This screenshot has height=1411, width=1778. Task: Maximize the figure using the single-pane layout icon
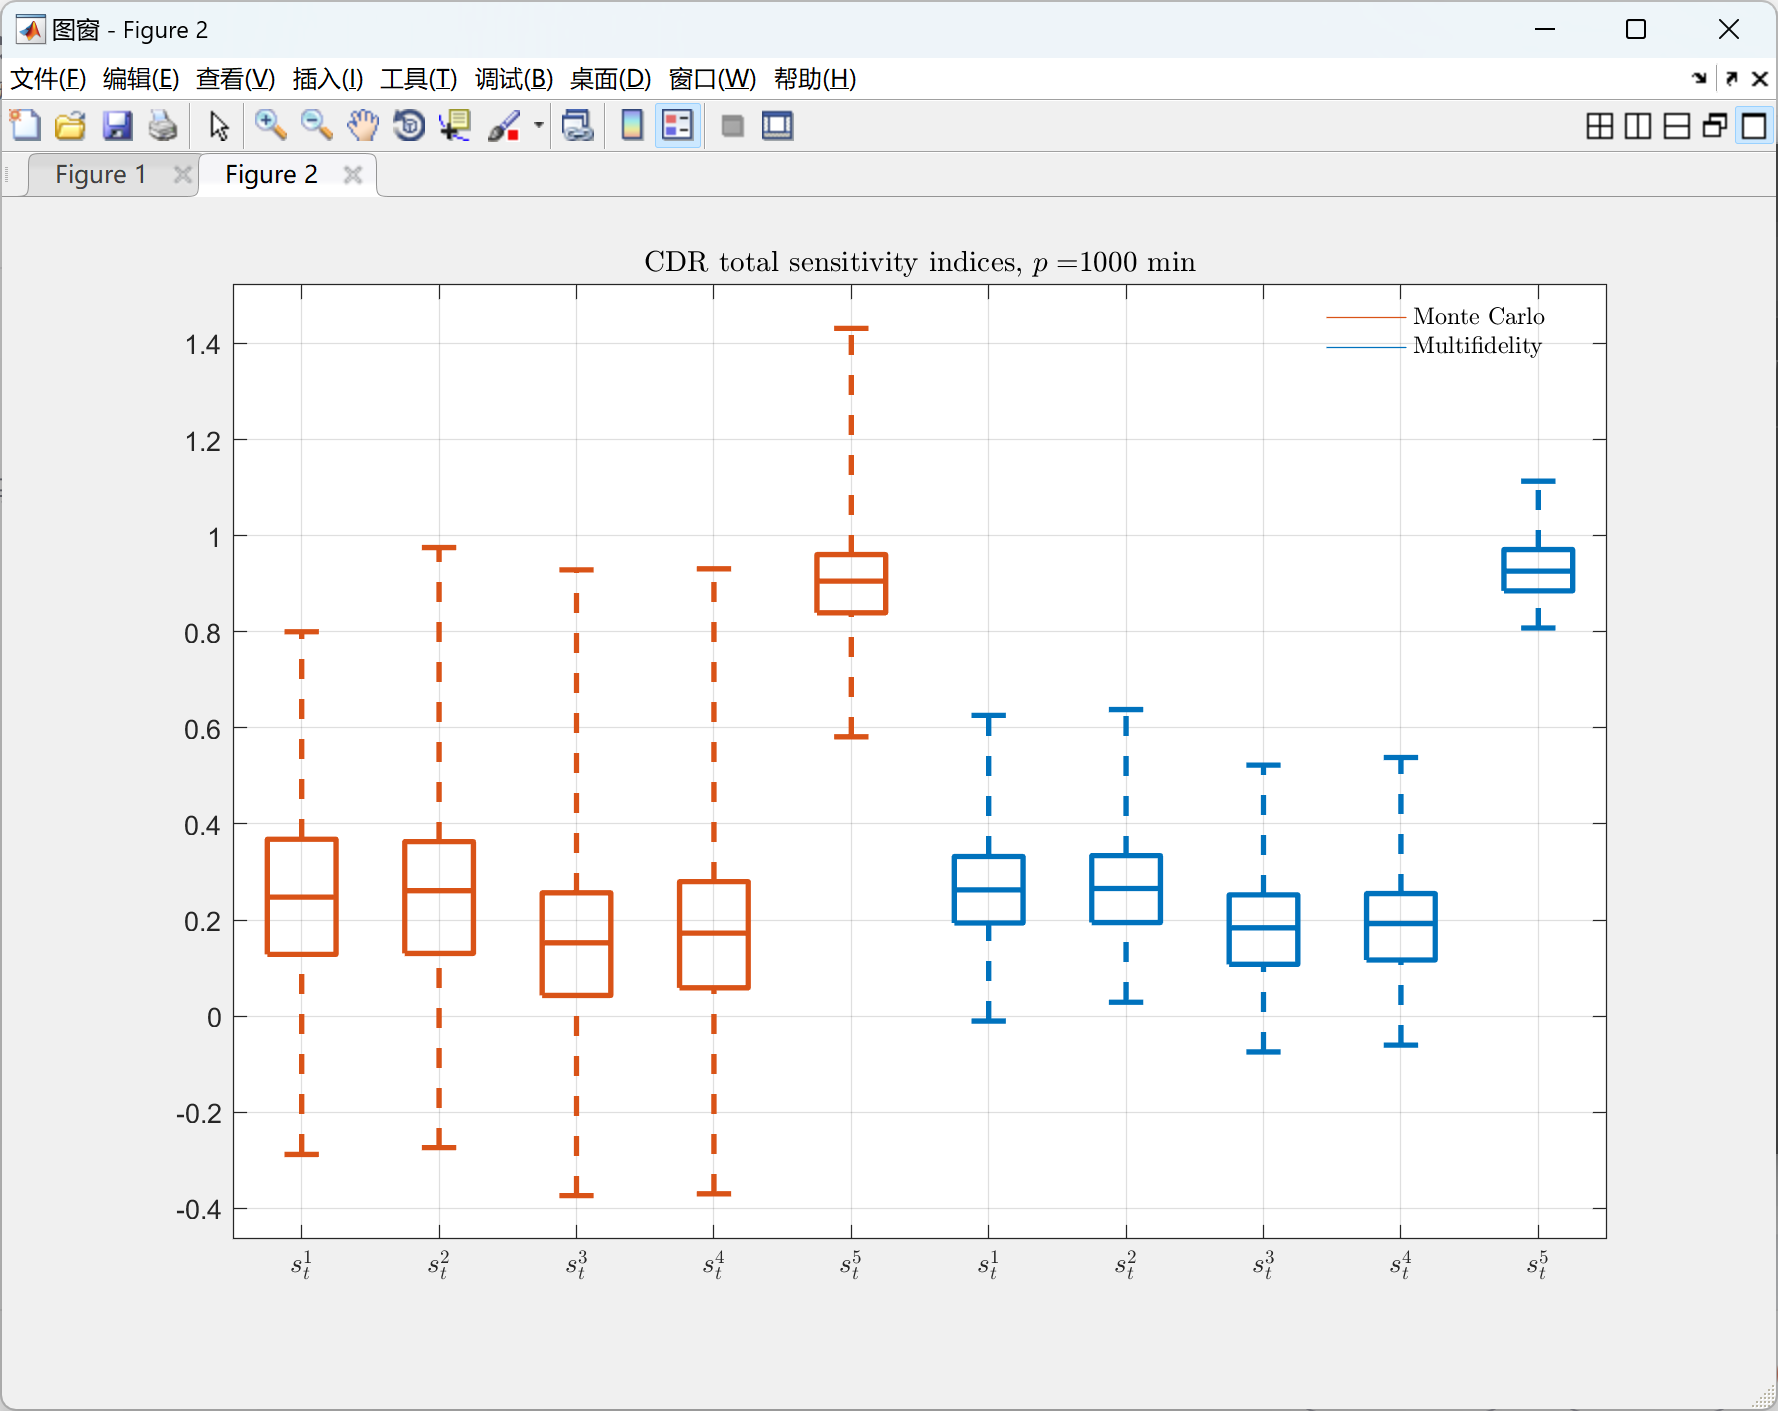[1754, 126]
